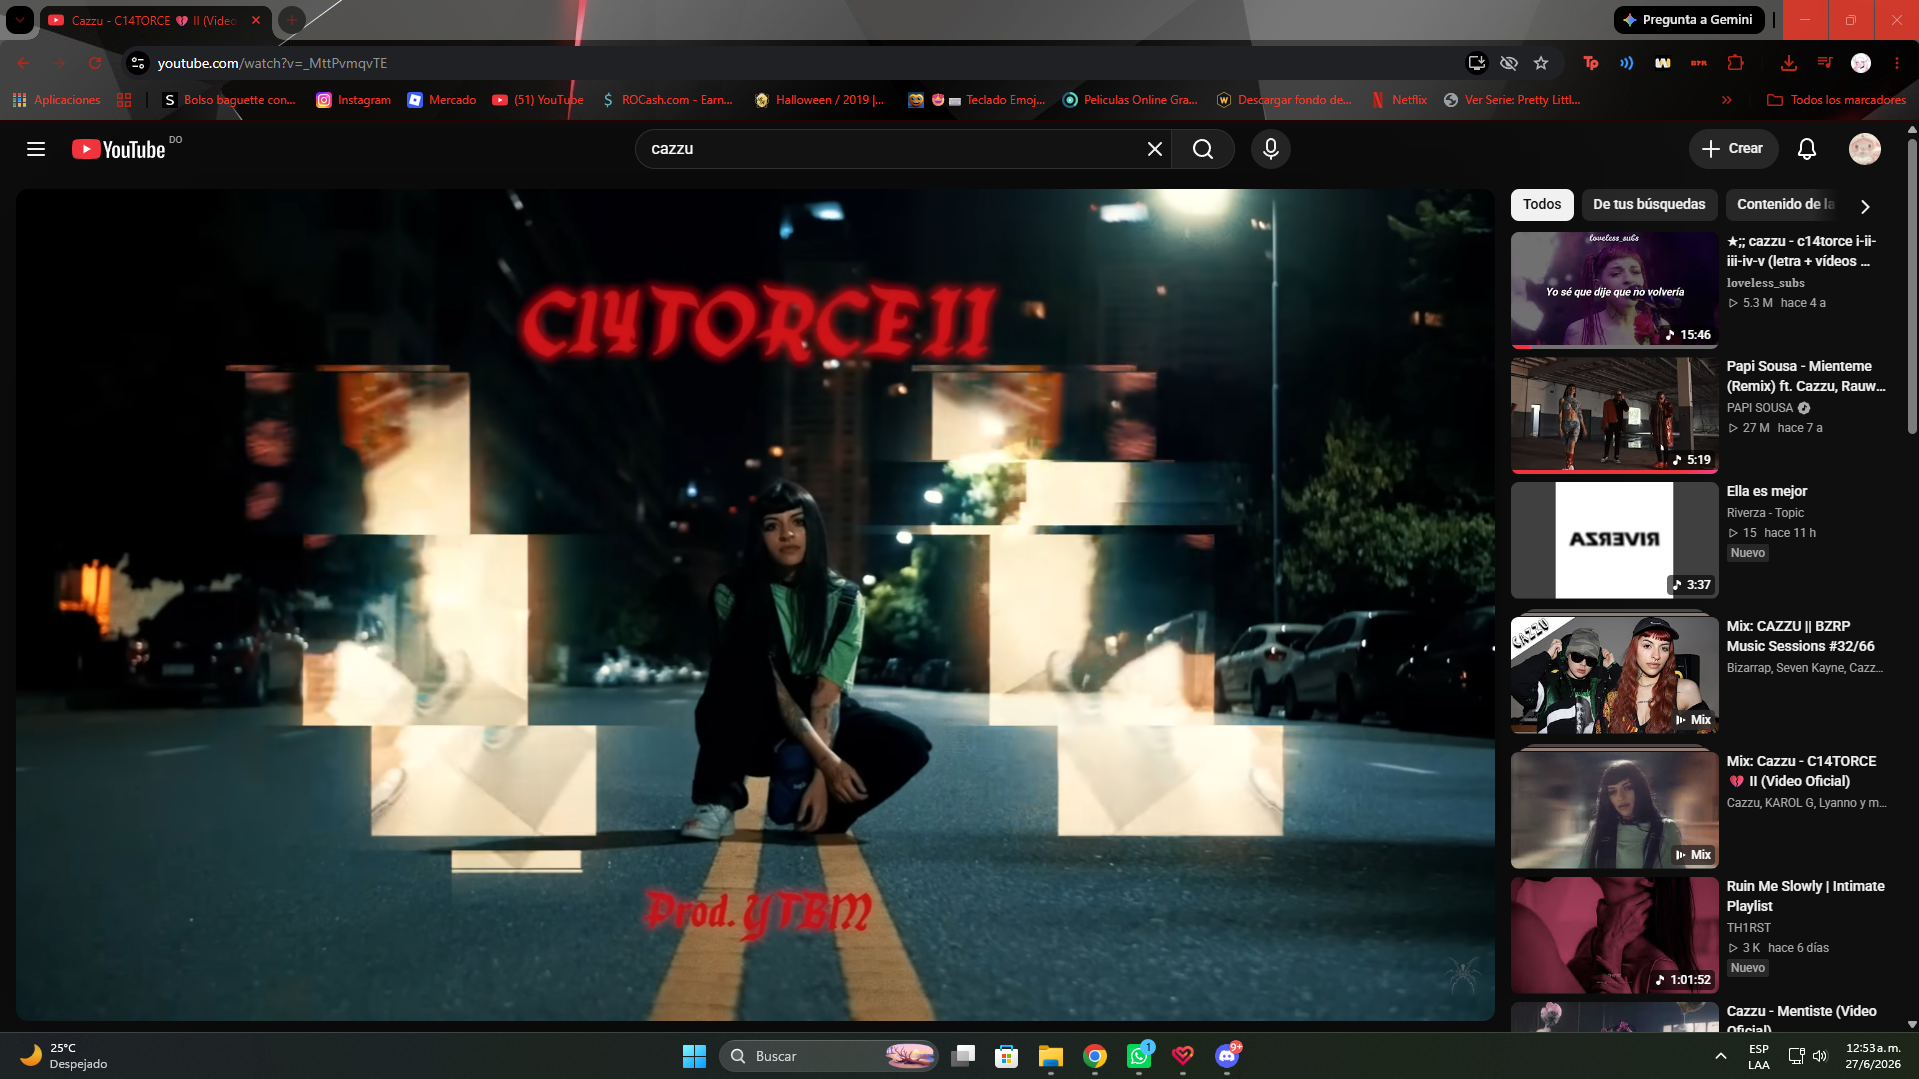
Task: Open the Peliculas Online bookmark
Action: pyautogui.click(x=1130, y=100)
